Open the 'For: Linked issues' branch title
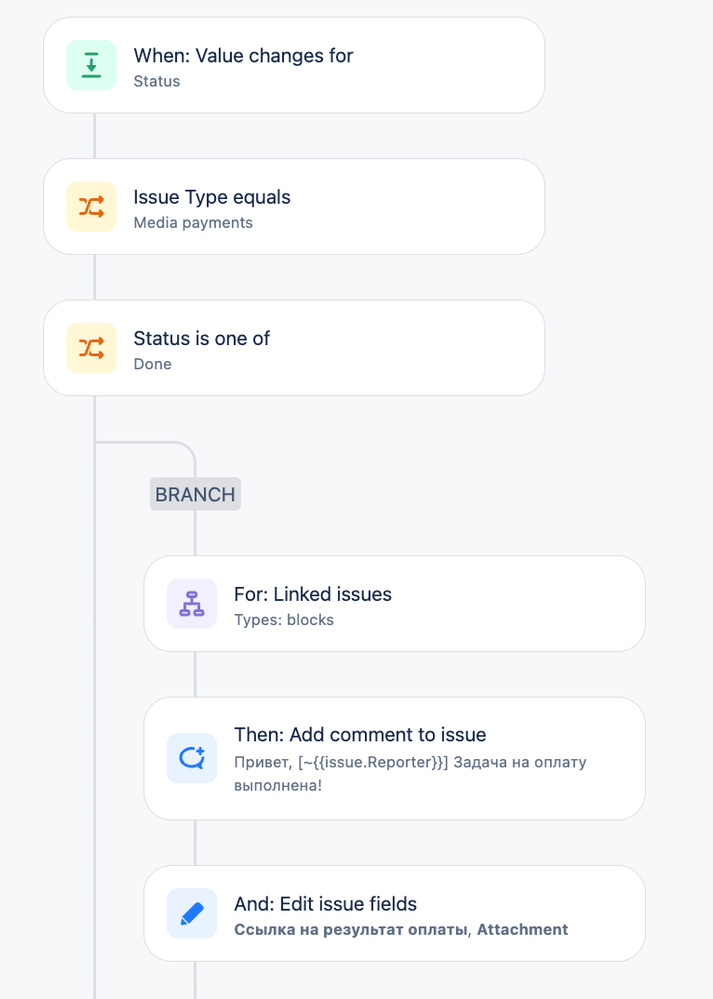The height and width of the screenshot is (999, 713). (x=313, y=594)
